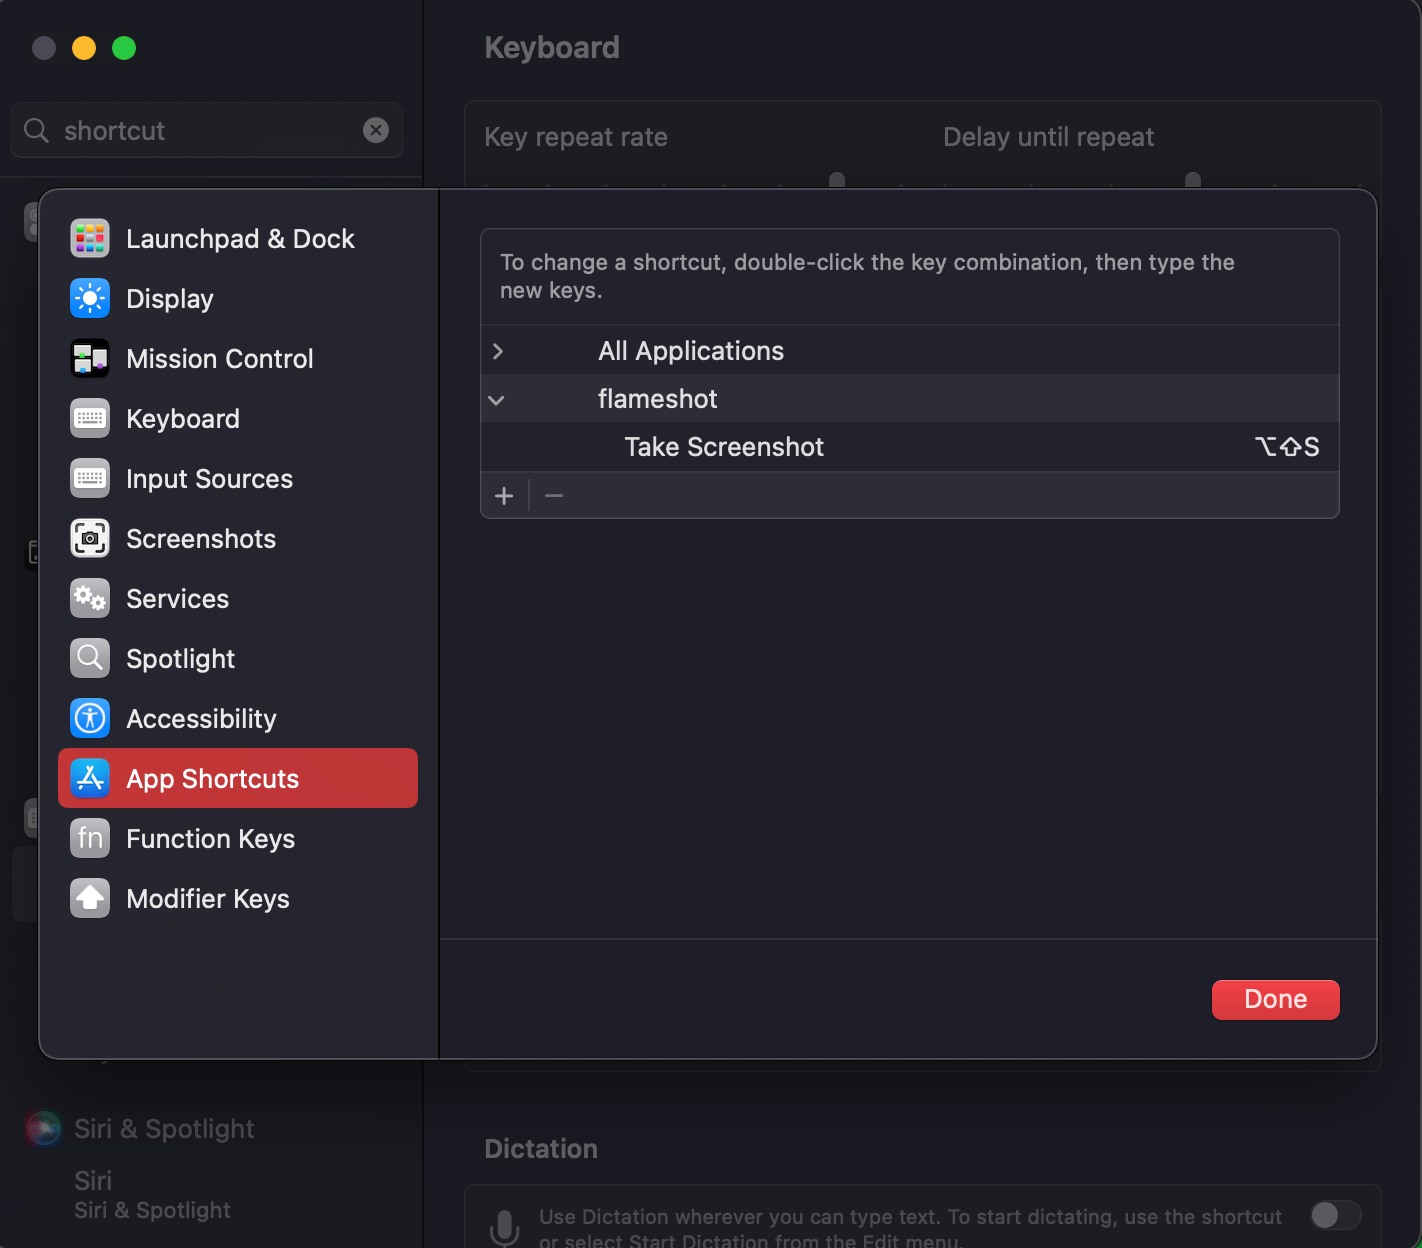This screenshot has width=1422, height=1248.
Task: Click the Done button
Action: tap(1275, 999)
